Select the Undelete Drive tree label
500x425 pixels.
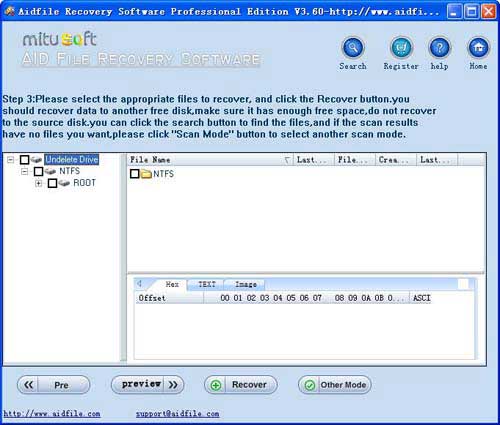72,160
